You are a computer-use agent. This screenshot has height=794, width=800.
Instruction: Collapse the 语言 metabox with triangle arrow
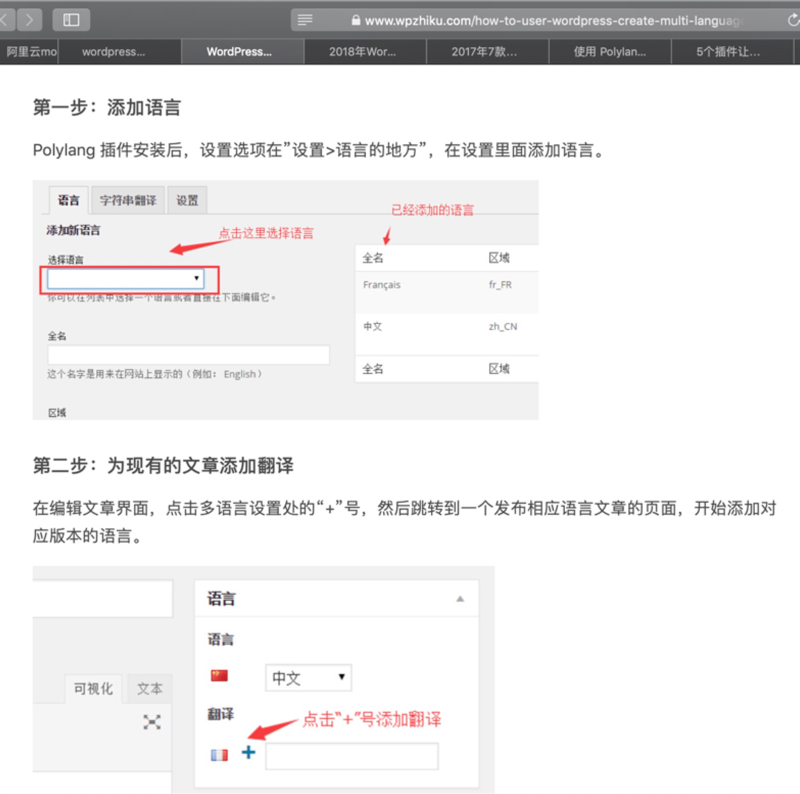coord(460,599)
